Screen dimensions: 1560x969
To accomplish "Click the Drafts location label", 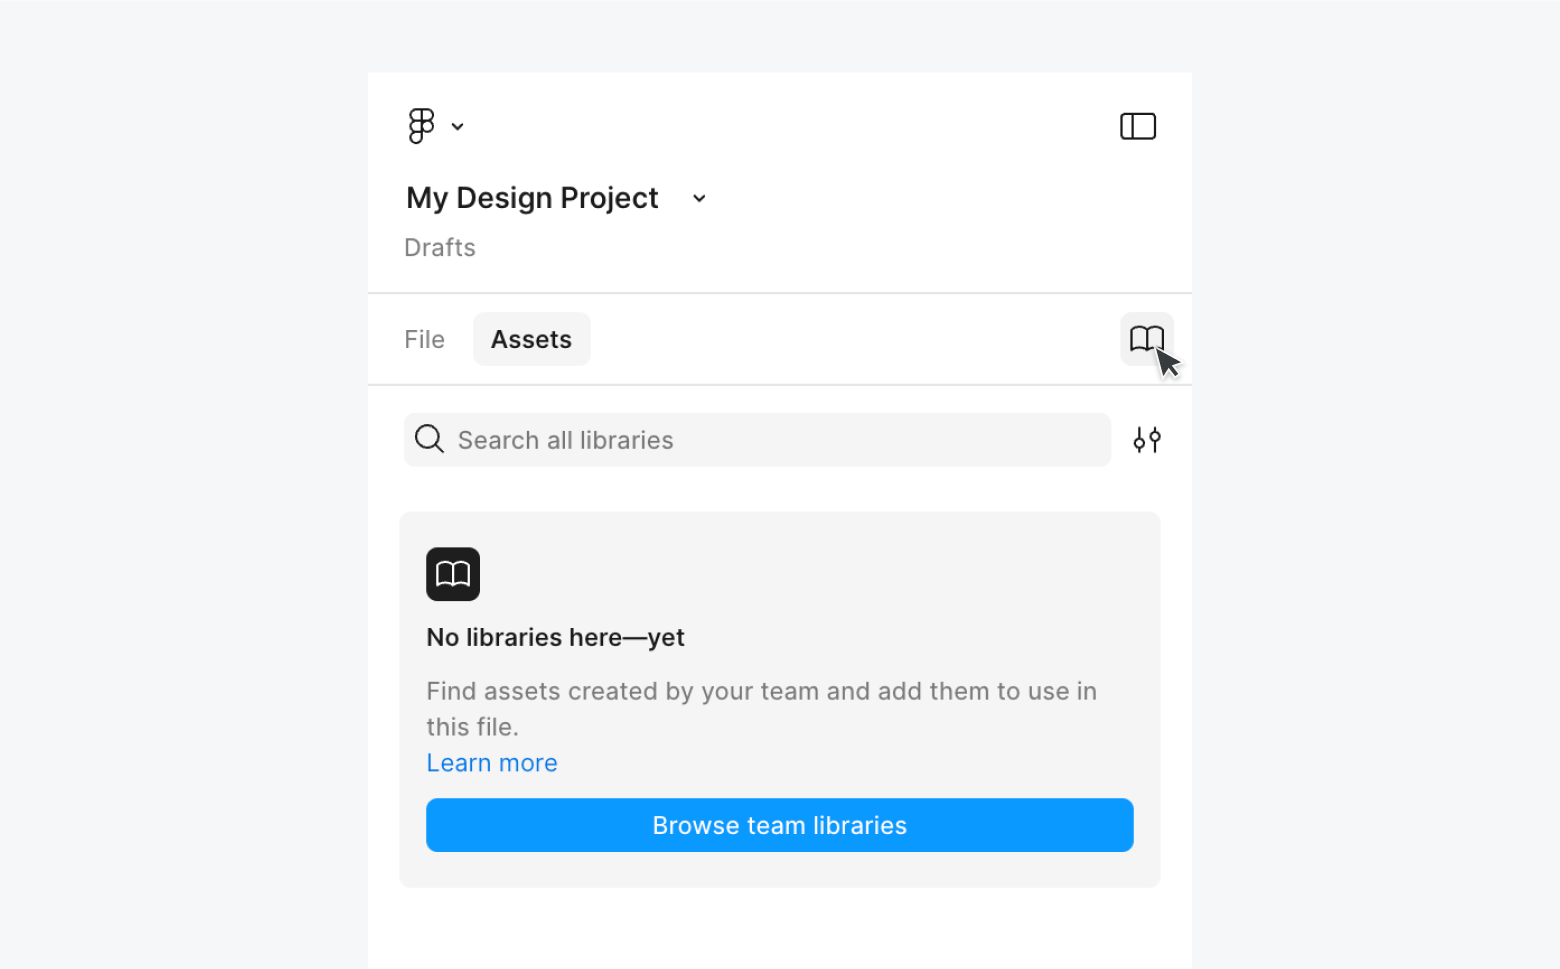I will (440, 248).
